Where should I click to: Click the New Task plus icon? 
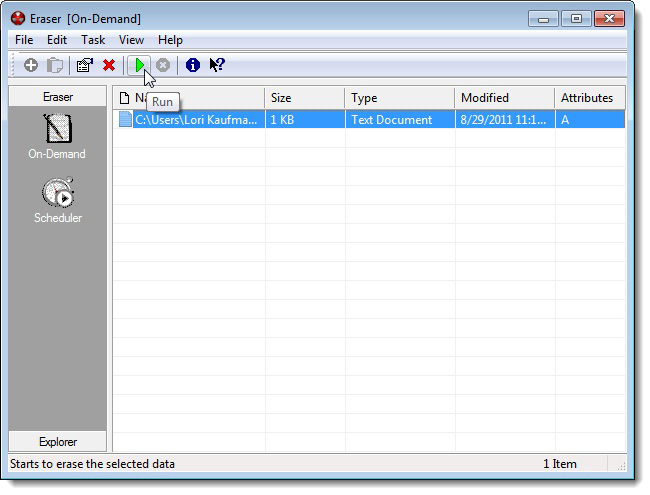coord(31,65)
